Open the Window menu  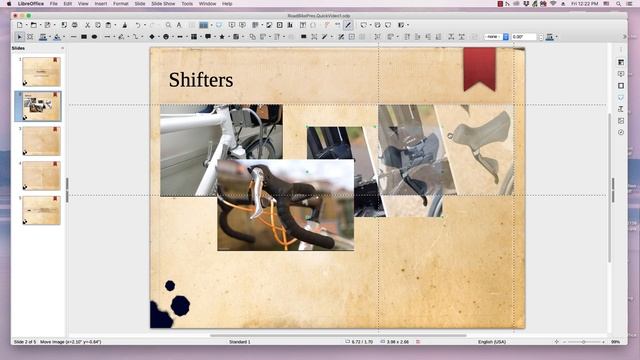click(x=207, y=4)
